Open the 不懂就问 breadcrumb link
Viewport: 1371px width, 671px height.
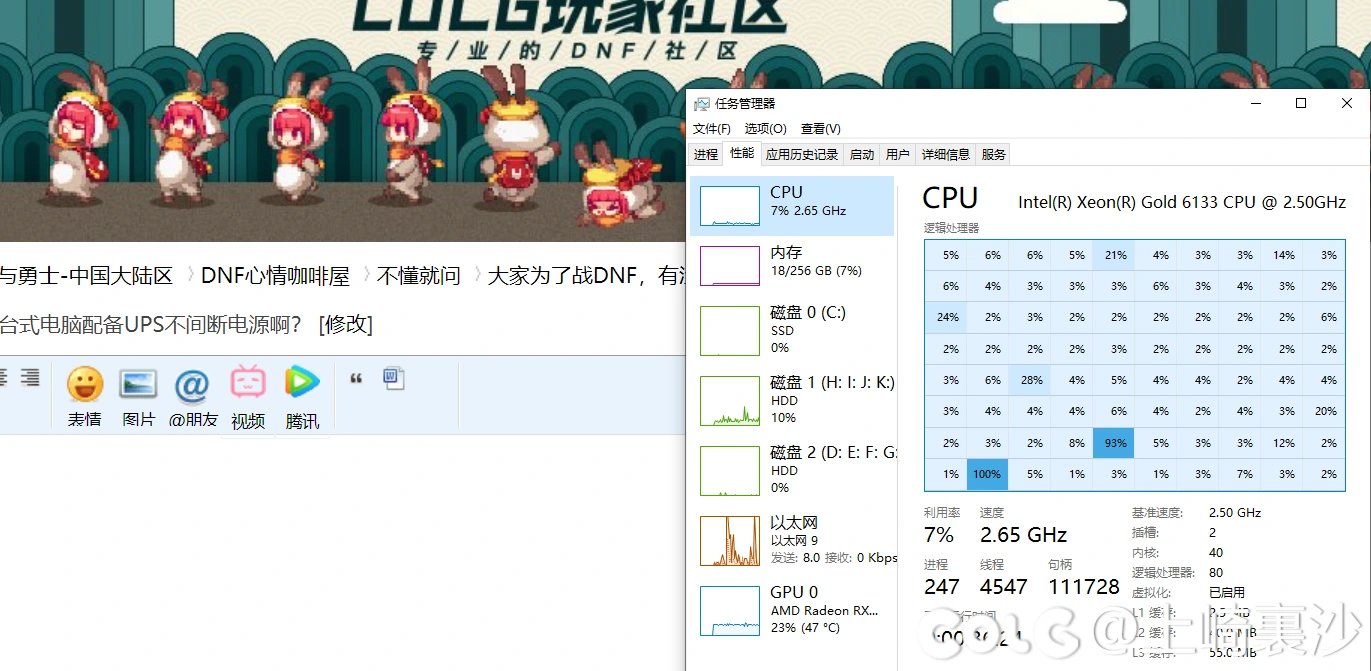pos(418,276)
